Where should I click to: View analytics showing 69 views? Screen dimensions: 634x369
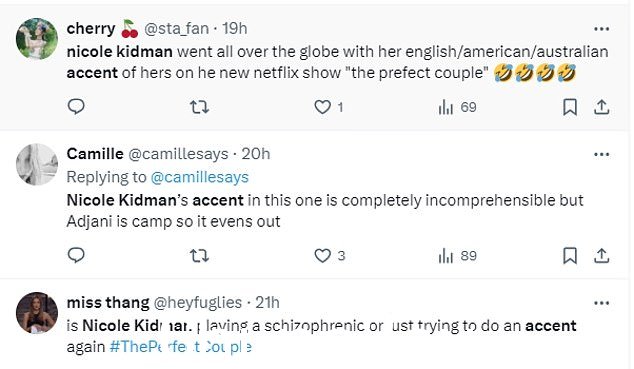pyautogui.click(x=457, y=107)
